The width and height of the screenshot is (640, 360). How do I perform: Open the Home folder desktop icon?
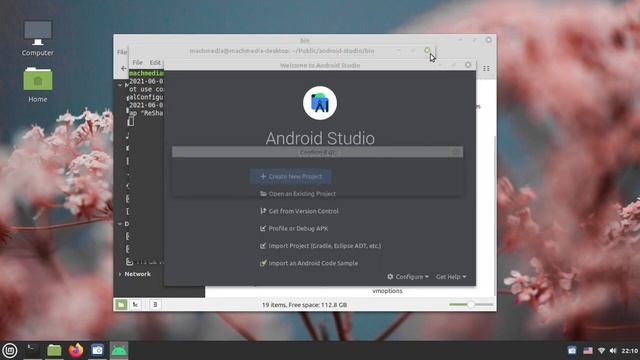(x=38, y=85)
